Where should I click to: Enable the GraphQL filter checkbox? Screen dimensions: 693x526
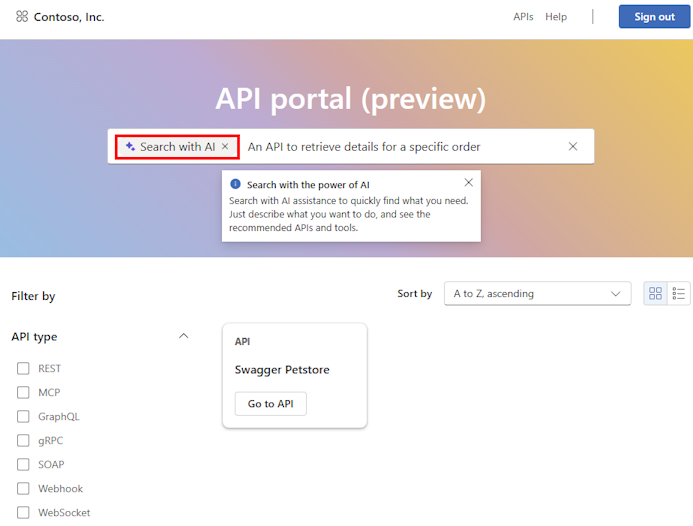[23, 416]
